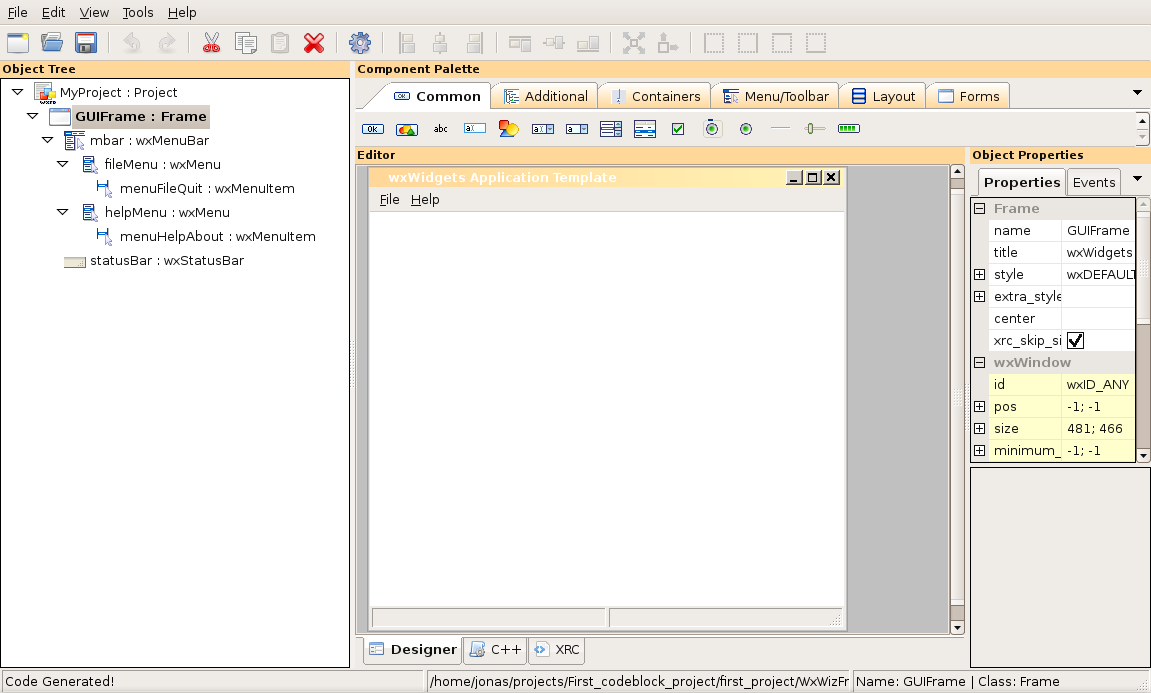Toggle the xrc_skip_si checkbox in Frame properties
This screenshot has width=1151, height=693.
[x=1076, y=340]
